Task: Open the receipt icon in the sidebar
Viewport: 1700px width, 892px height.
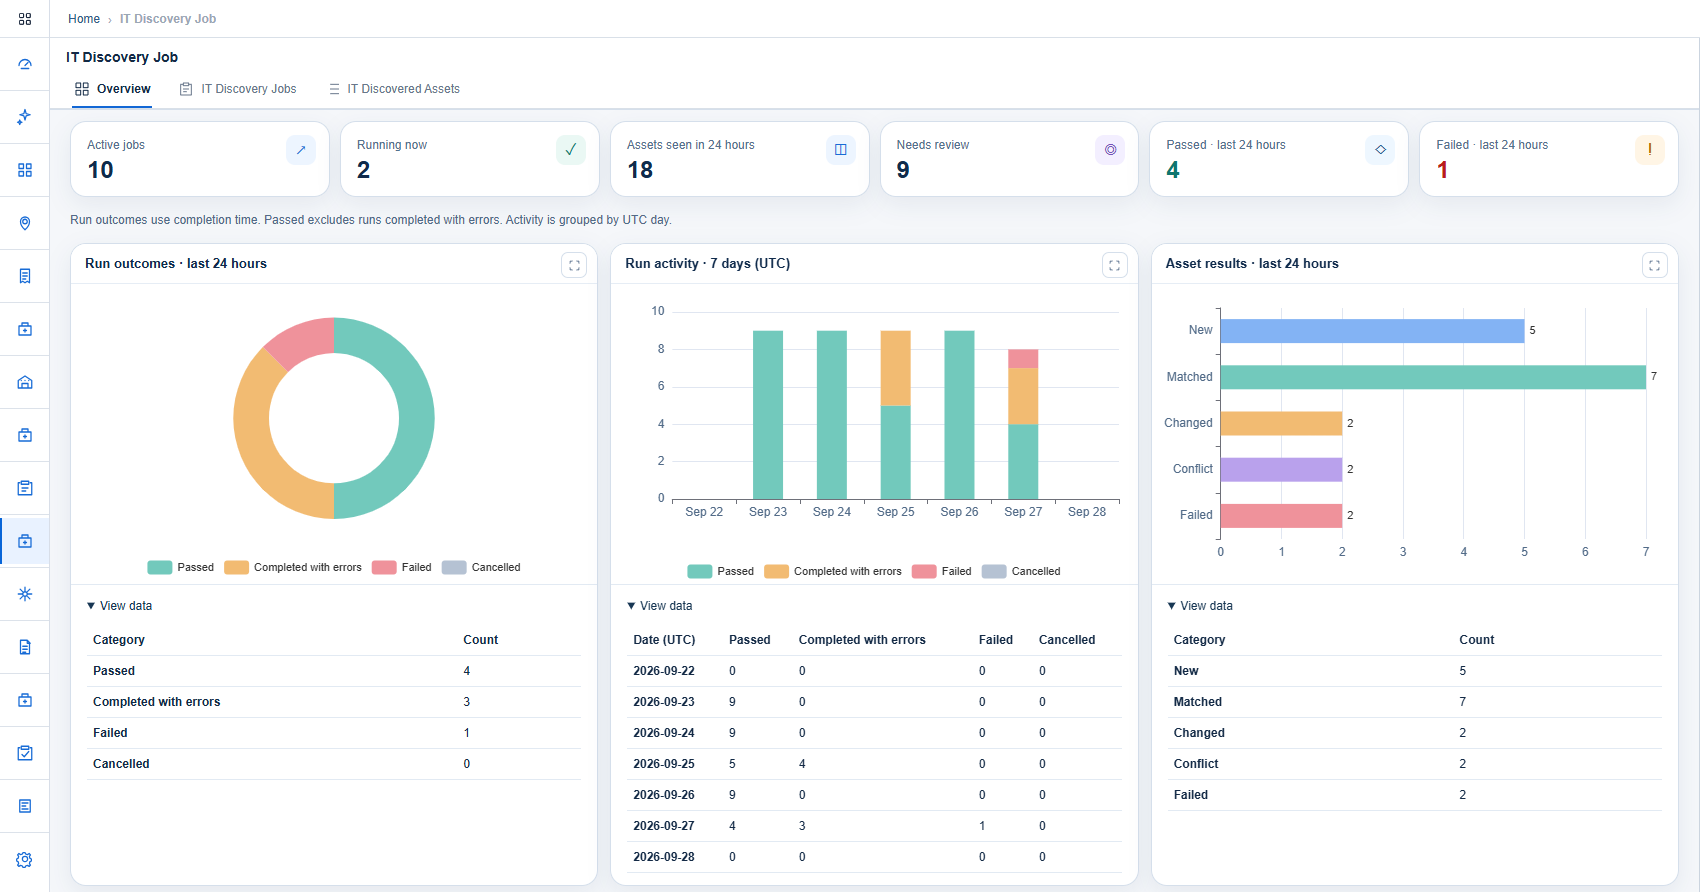Action: 25,276
